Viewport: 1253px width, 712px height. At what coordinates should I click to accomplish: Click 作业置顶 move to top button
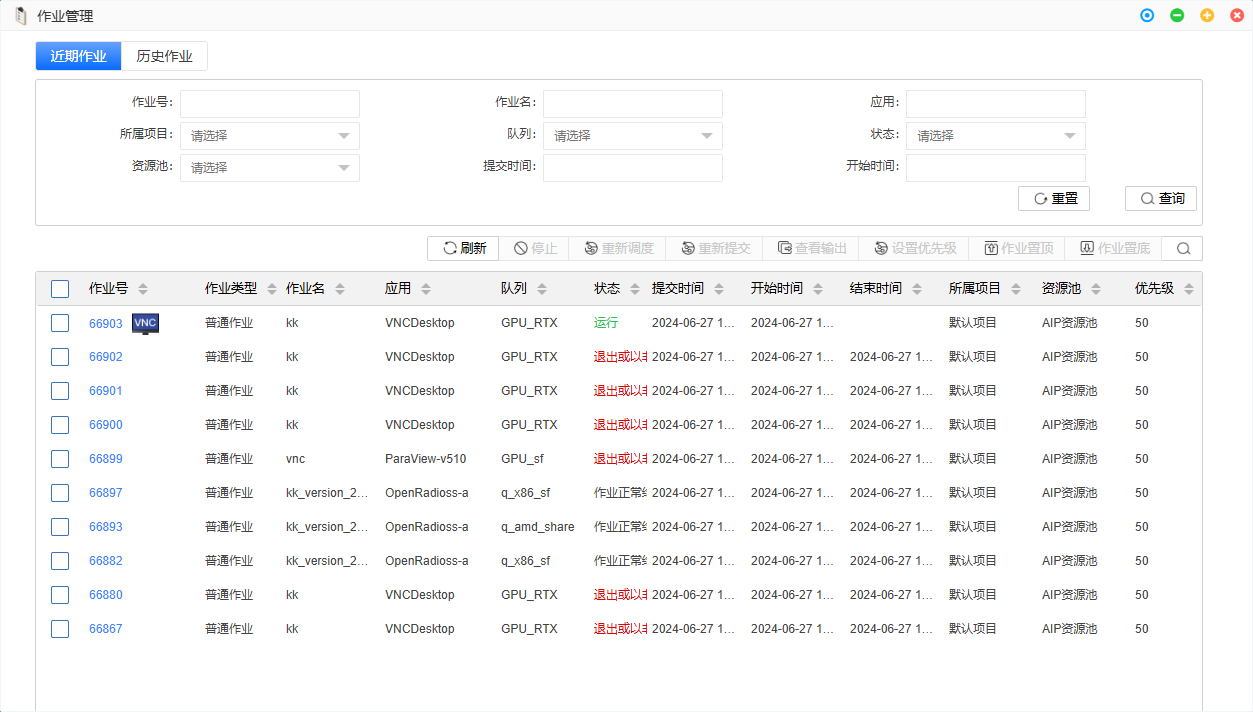[x=1017, y=249]
